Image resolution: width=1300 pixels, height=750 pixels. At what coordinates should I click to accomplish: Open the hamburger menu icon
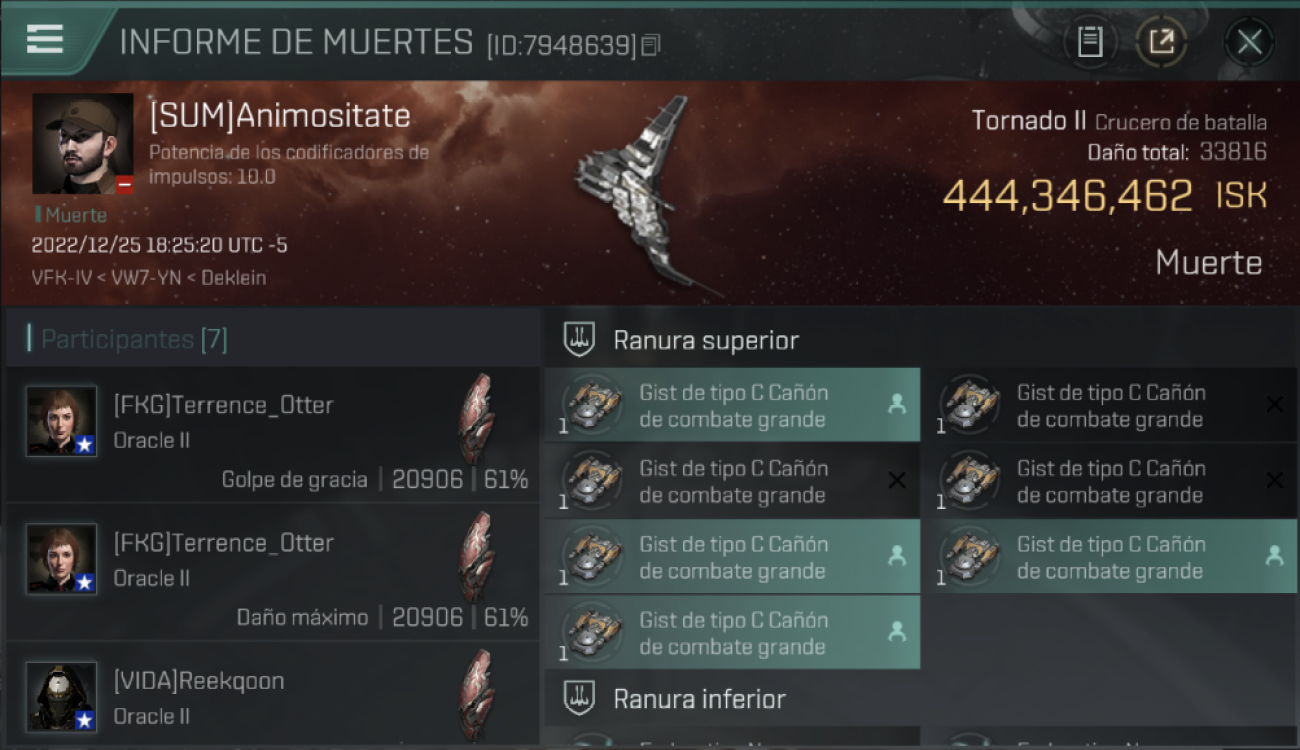[45, 40]
